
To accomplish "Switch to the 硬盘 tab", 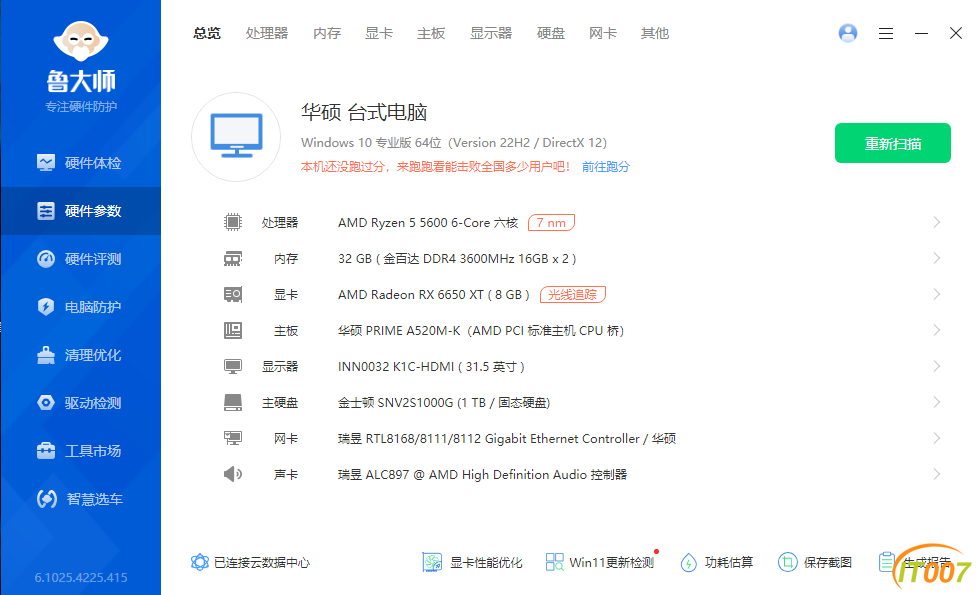I will (551, 34).
